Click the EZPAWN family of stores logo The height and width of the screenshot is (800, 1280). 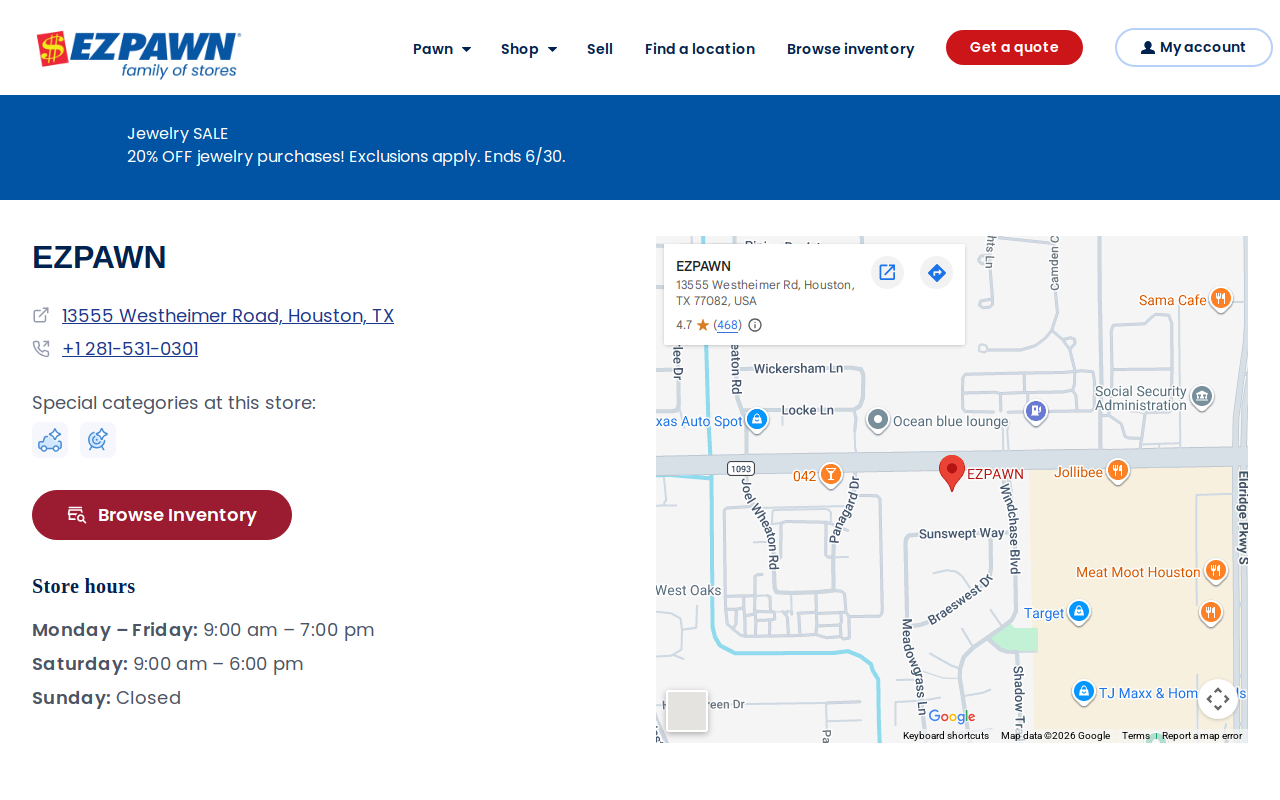(x=139, y=54)
